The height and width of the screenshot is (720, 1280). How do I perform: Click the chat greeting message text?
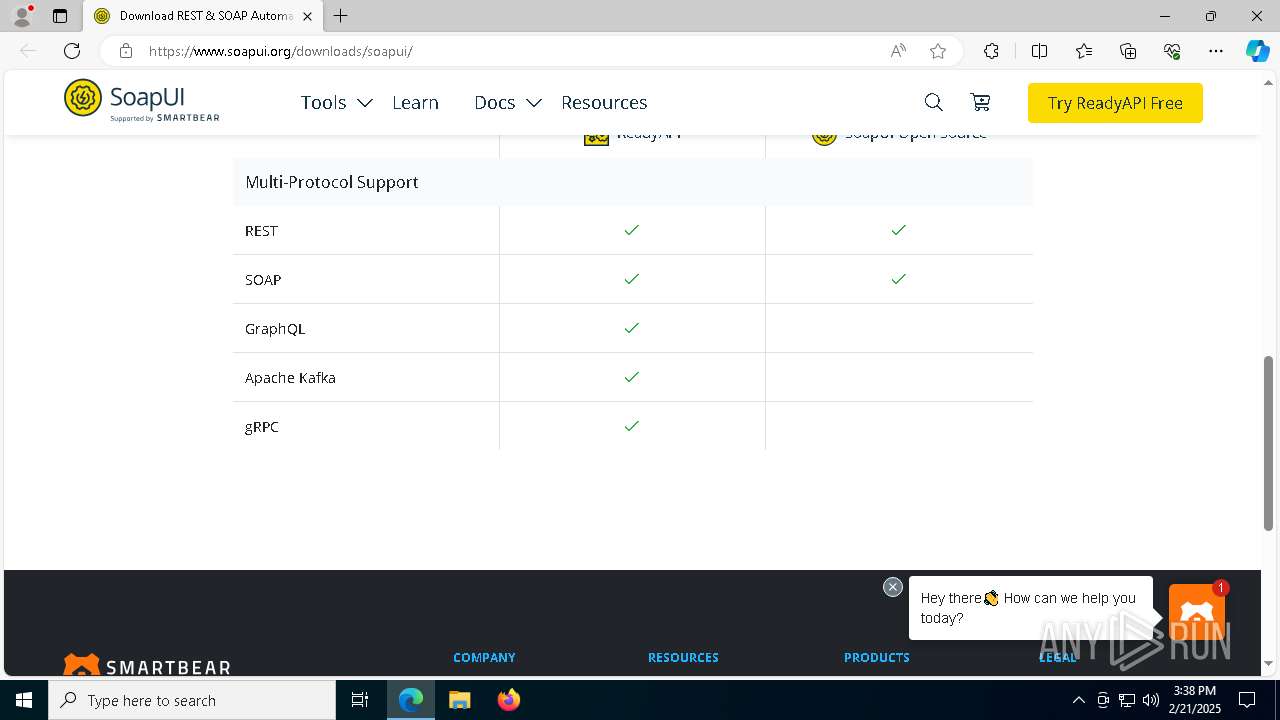(1028, 608)
